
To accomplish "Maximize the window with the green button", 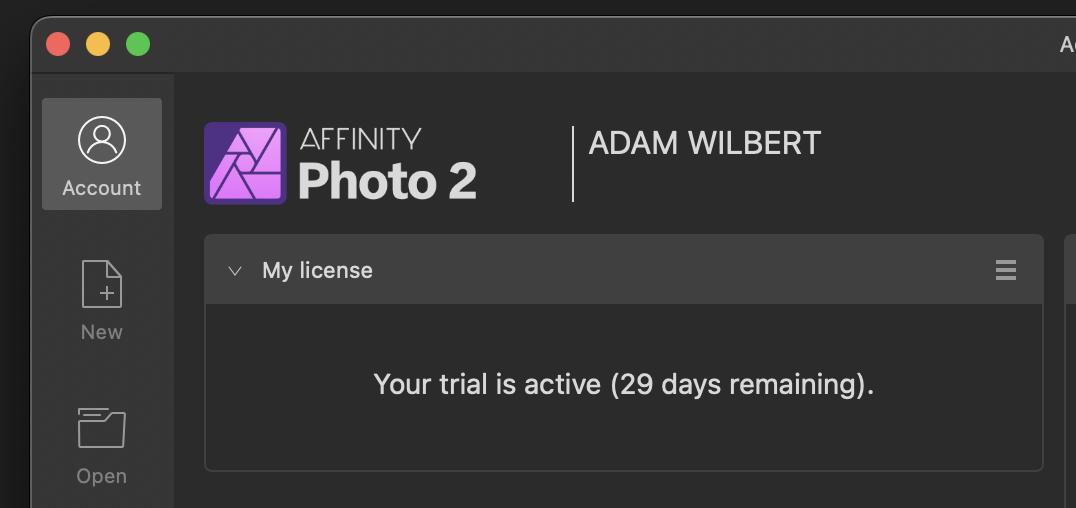I will [138, 44].
